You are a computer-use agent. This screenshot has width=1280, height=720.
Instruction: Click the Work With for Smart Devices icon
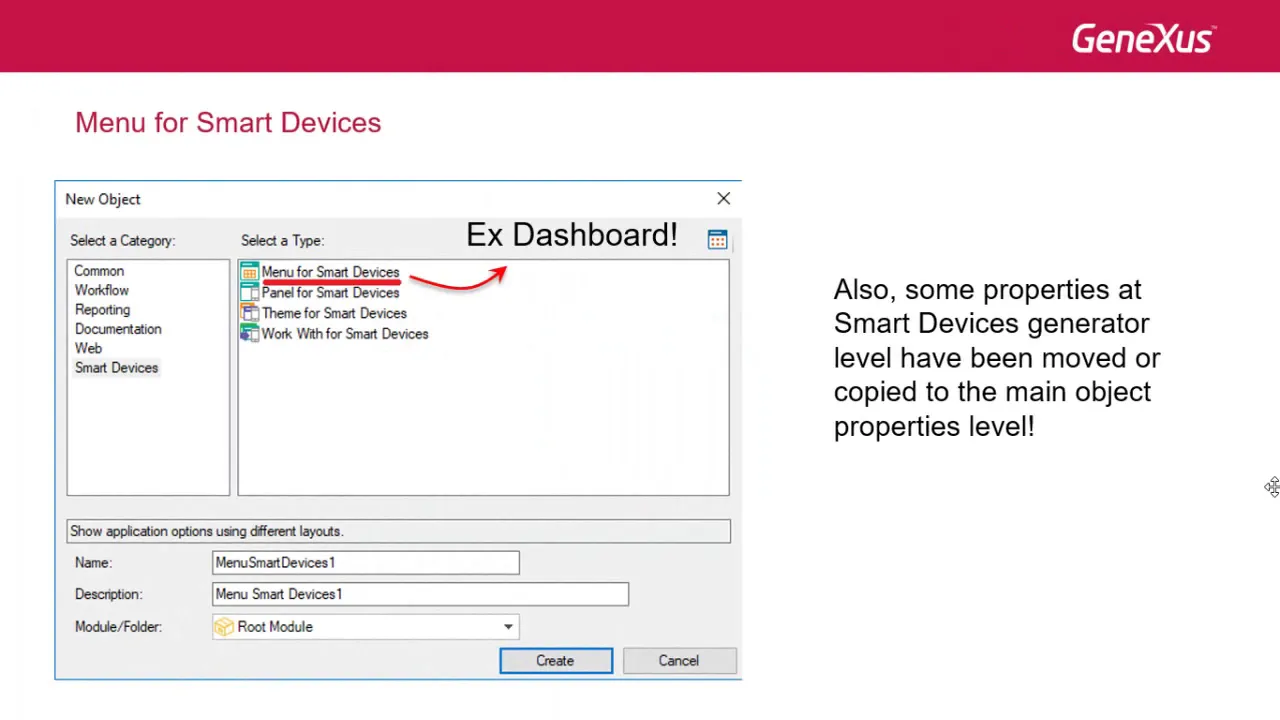click(x=249, y=334)
